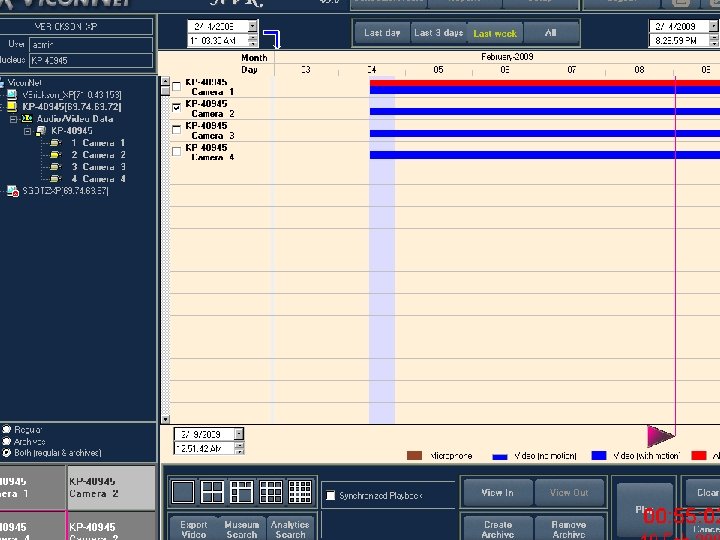720x540 pixels.
Task: Select the Archives radio option
Action: point(6,441)
